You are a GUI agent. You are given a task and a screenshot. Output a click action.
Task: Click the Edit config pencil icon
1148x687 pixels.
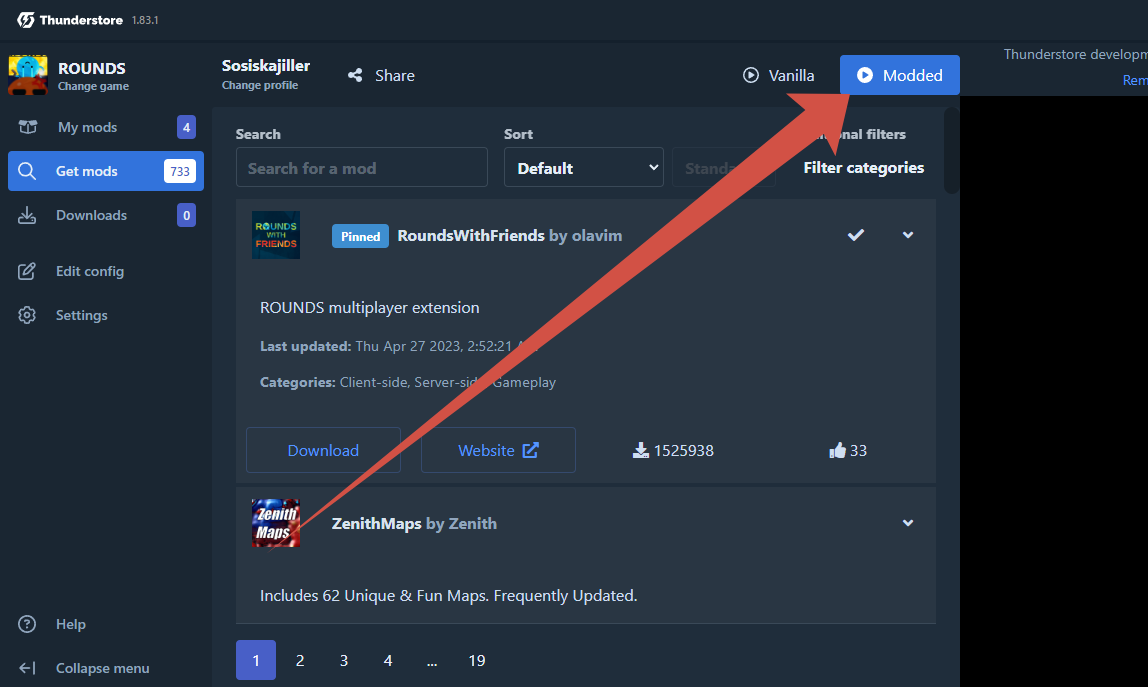click(27, 271)
